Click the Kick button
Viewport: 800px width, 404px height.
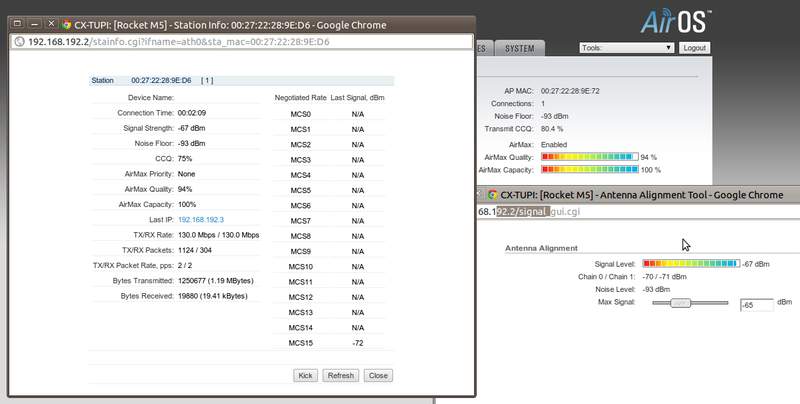pos(305,375)
